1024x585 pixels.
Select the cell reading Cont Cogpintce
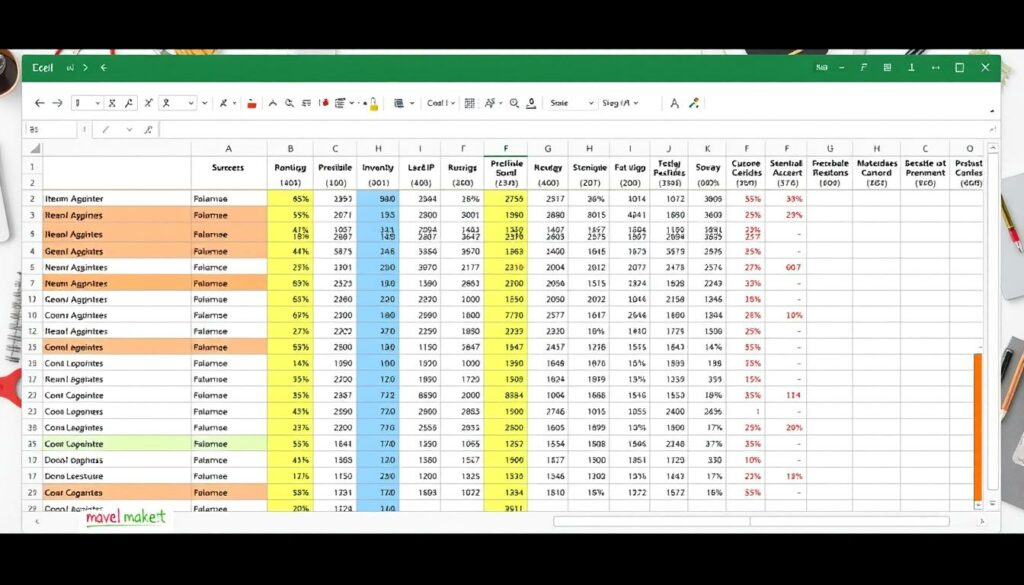point(117,396)
